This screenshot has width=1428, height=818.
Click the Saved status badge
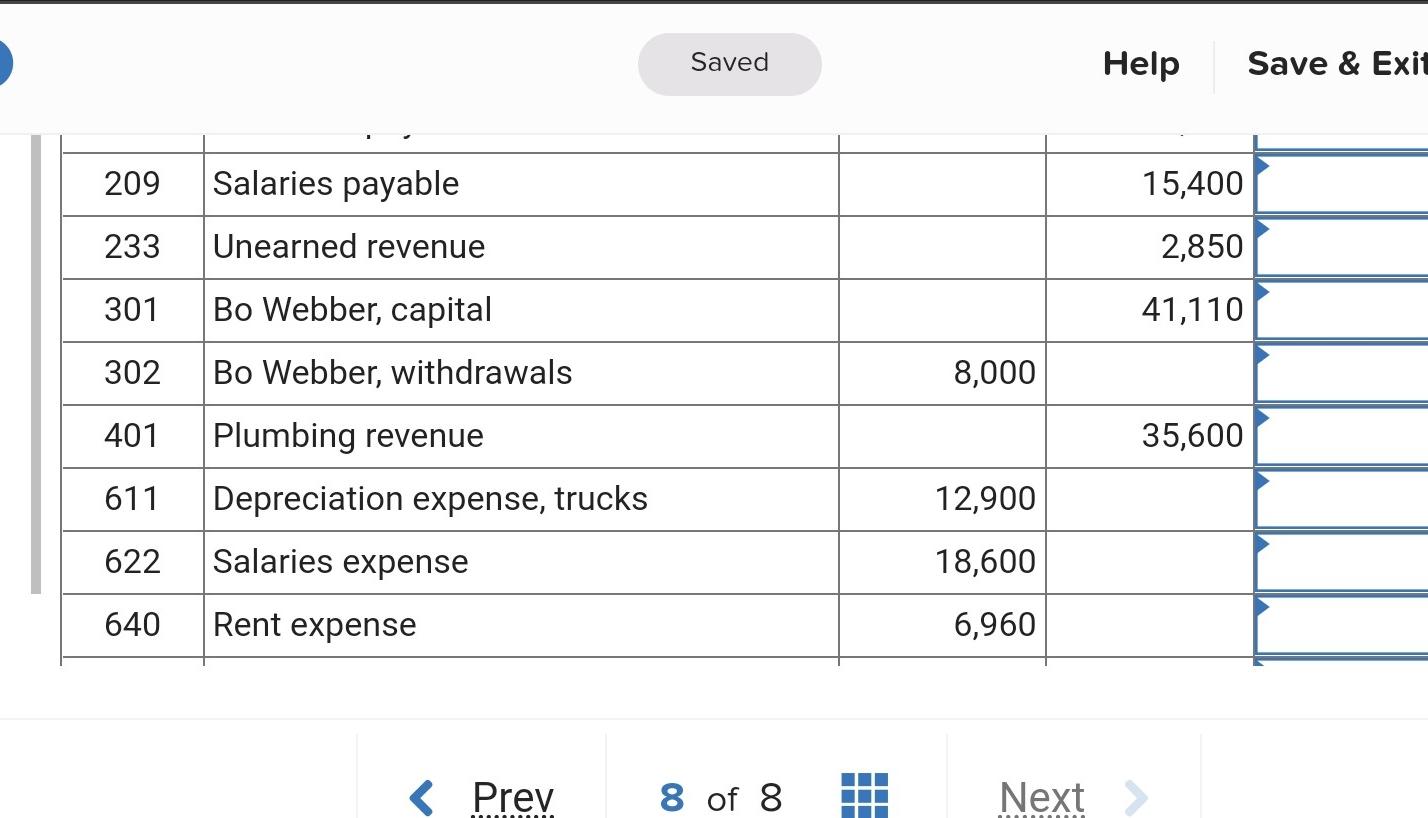click(729, 63)
